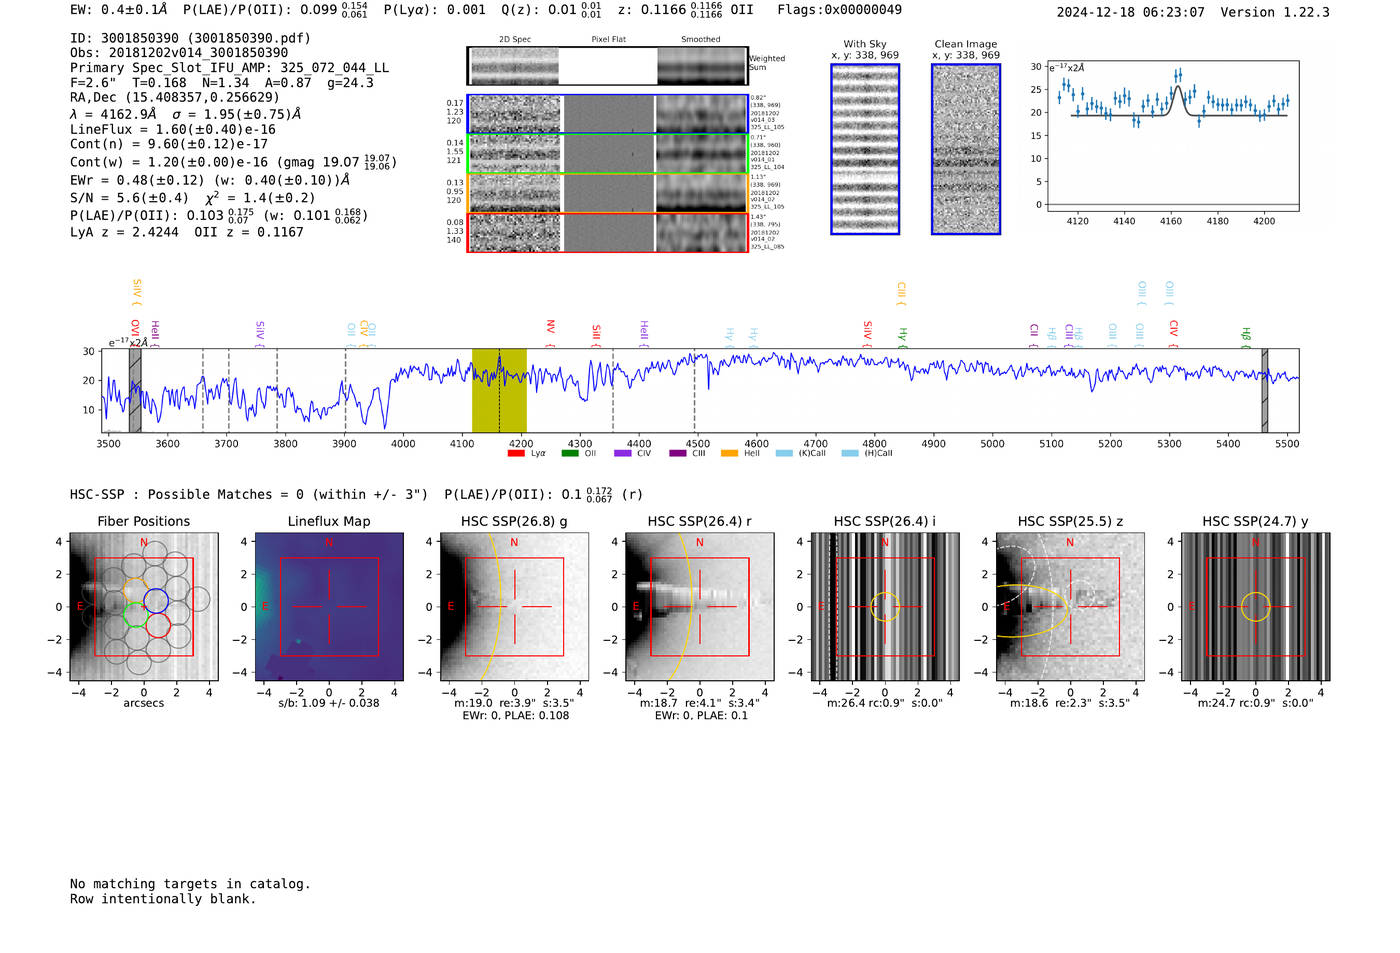Open the Lineflux Map panel
The image size is (1400, 953).
click(329, 607)
